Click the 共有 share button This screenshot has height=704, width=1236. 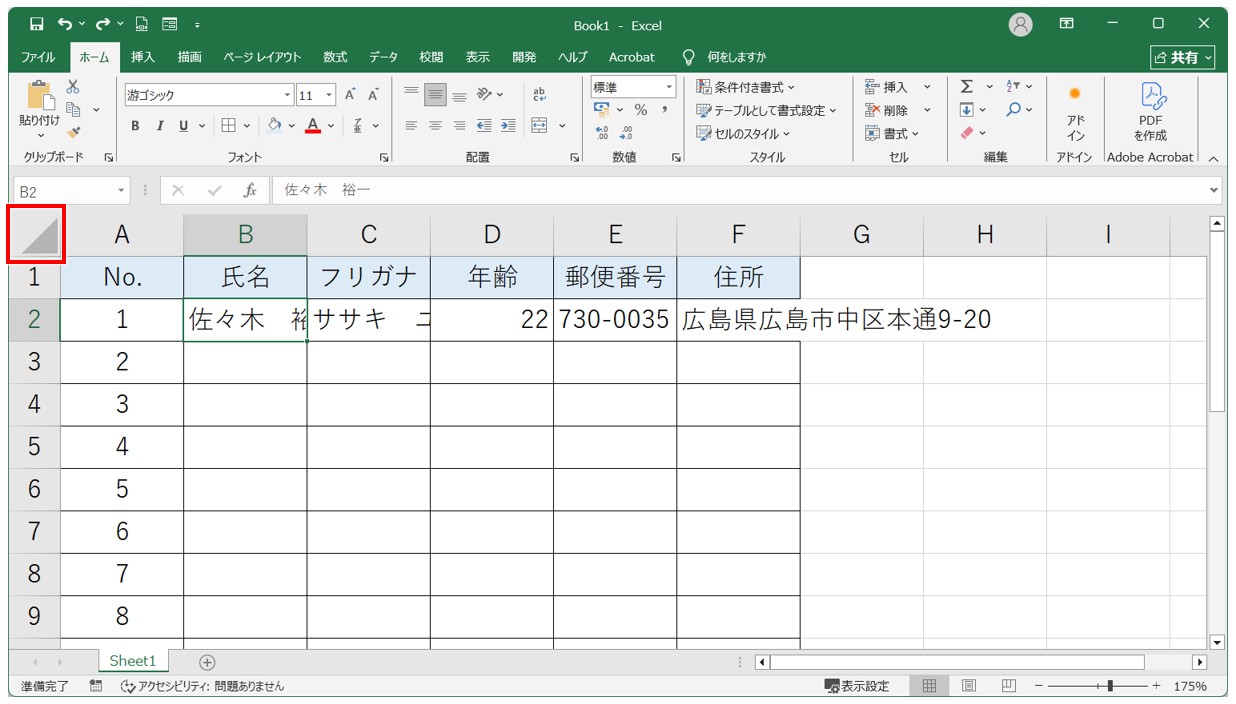pyautogui.click(x=1183, y=57)
